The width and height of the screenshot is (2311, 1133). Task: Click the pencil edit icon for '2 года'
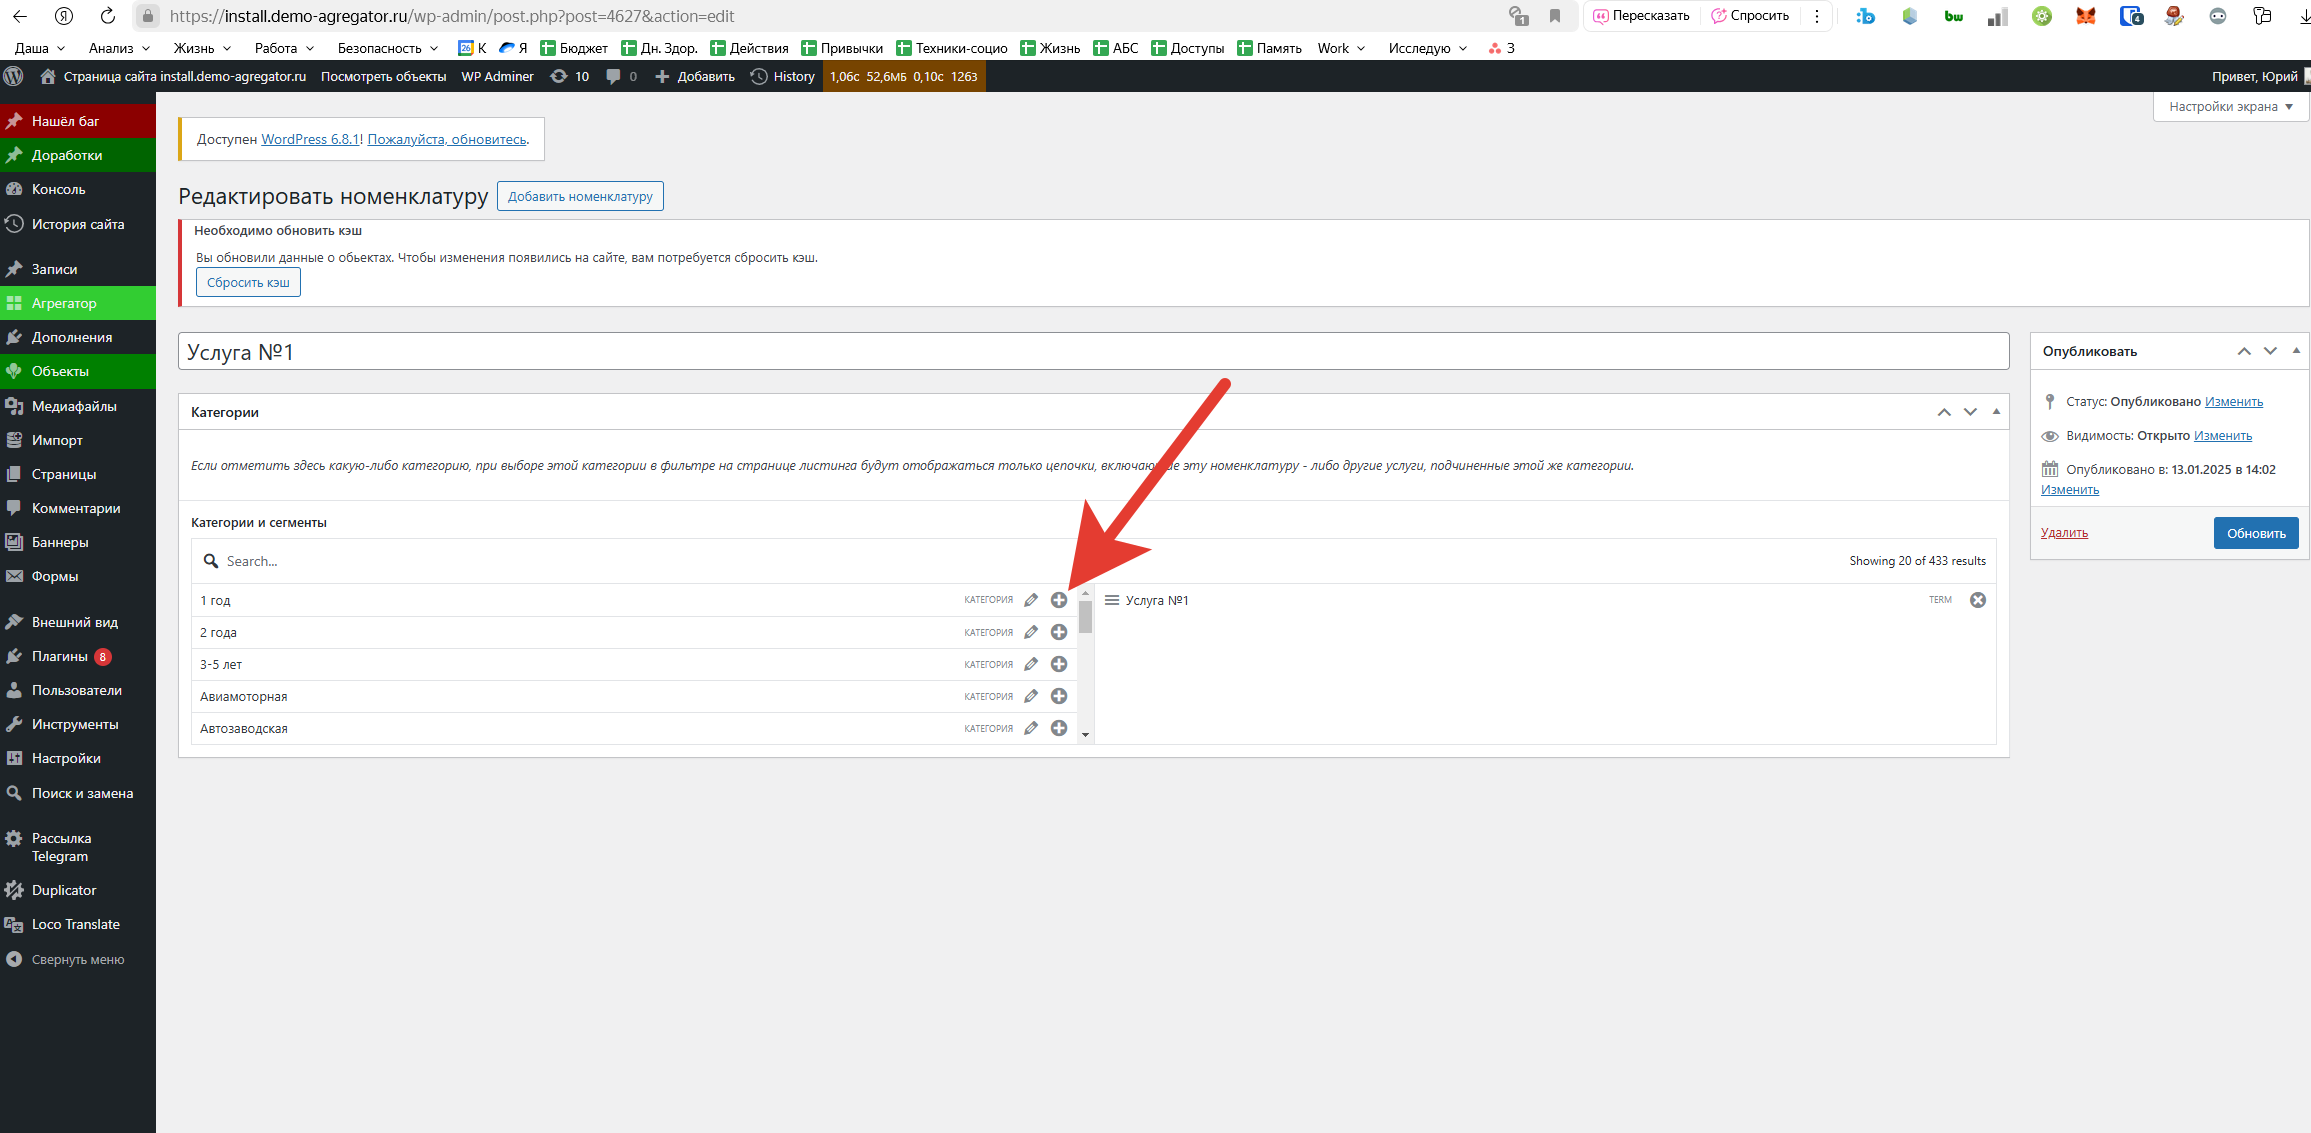1031,632
